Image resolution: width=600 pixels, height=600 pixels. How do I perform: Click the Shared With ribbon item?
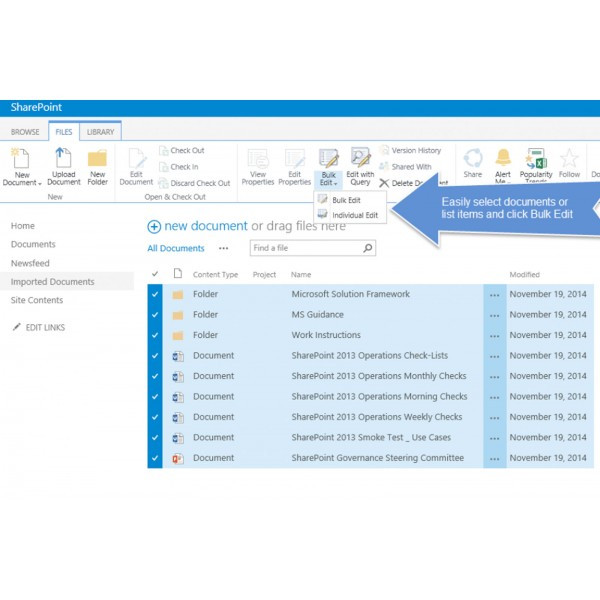[x=405, y=167]
